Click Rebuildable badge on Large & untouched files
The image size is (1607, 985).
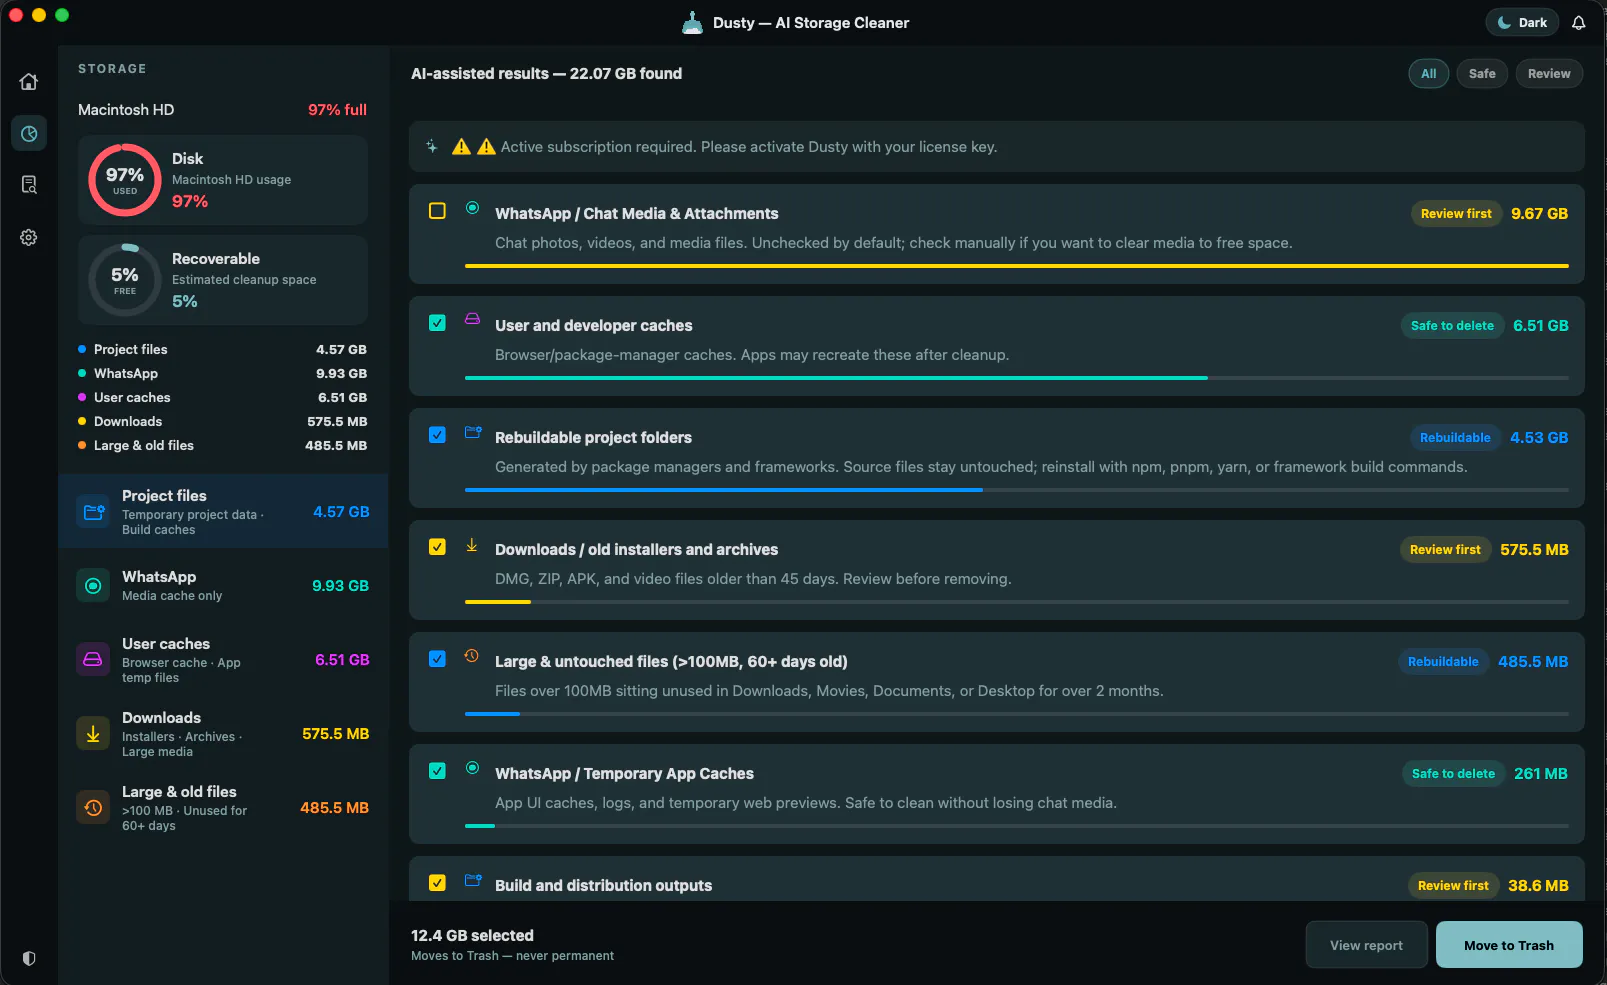(x=1443, y=662)
